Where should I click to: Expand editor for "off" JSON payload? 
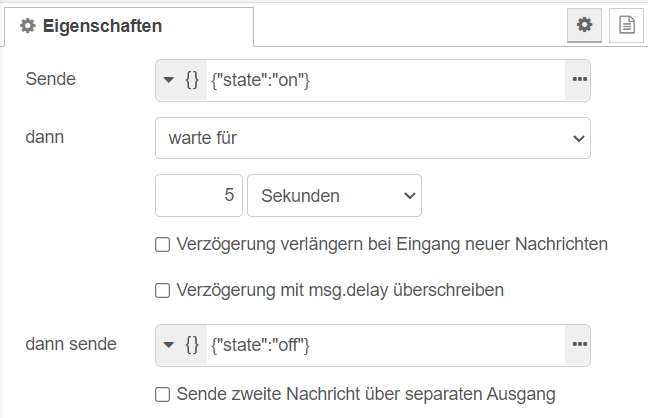point(578,345)
